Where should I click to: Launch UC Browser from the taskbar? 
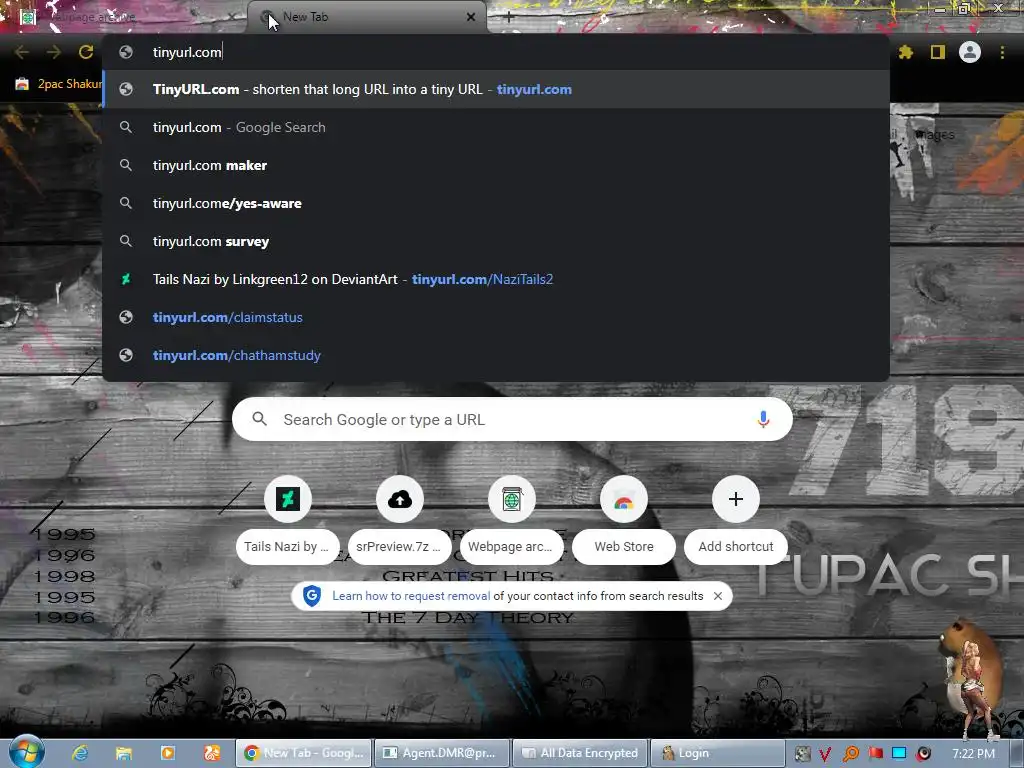pyautogui.click(x=212, y=753)
